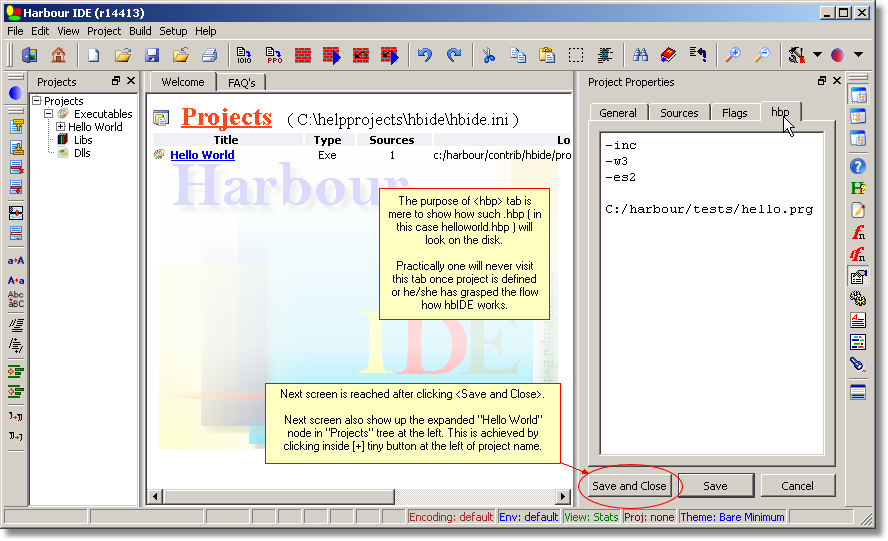Click inside the hbp text editor area
The width and height of the screenshot is (888, 541).
tap(710, 300)
